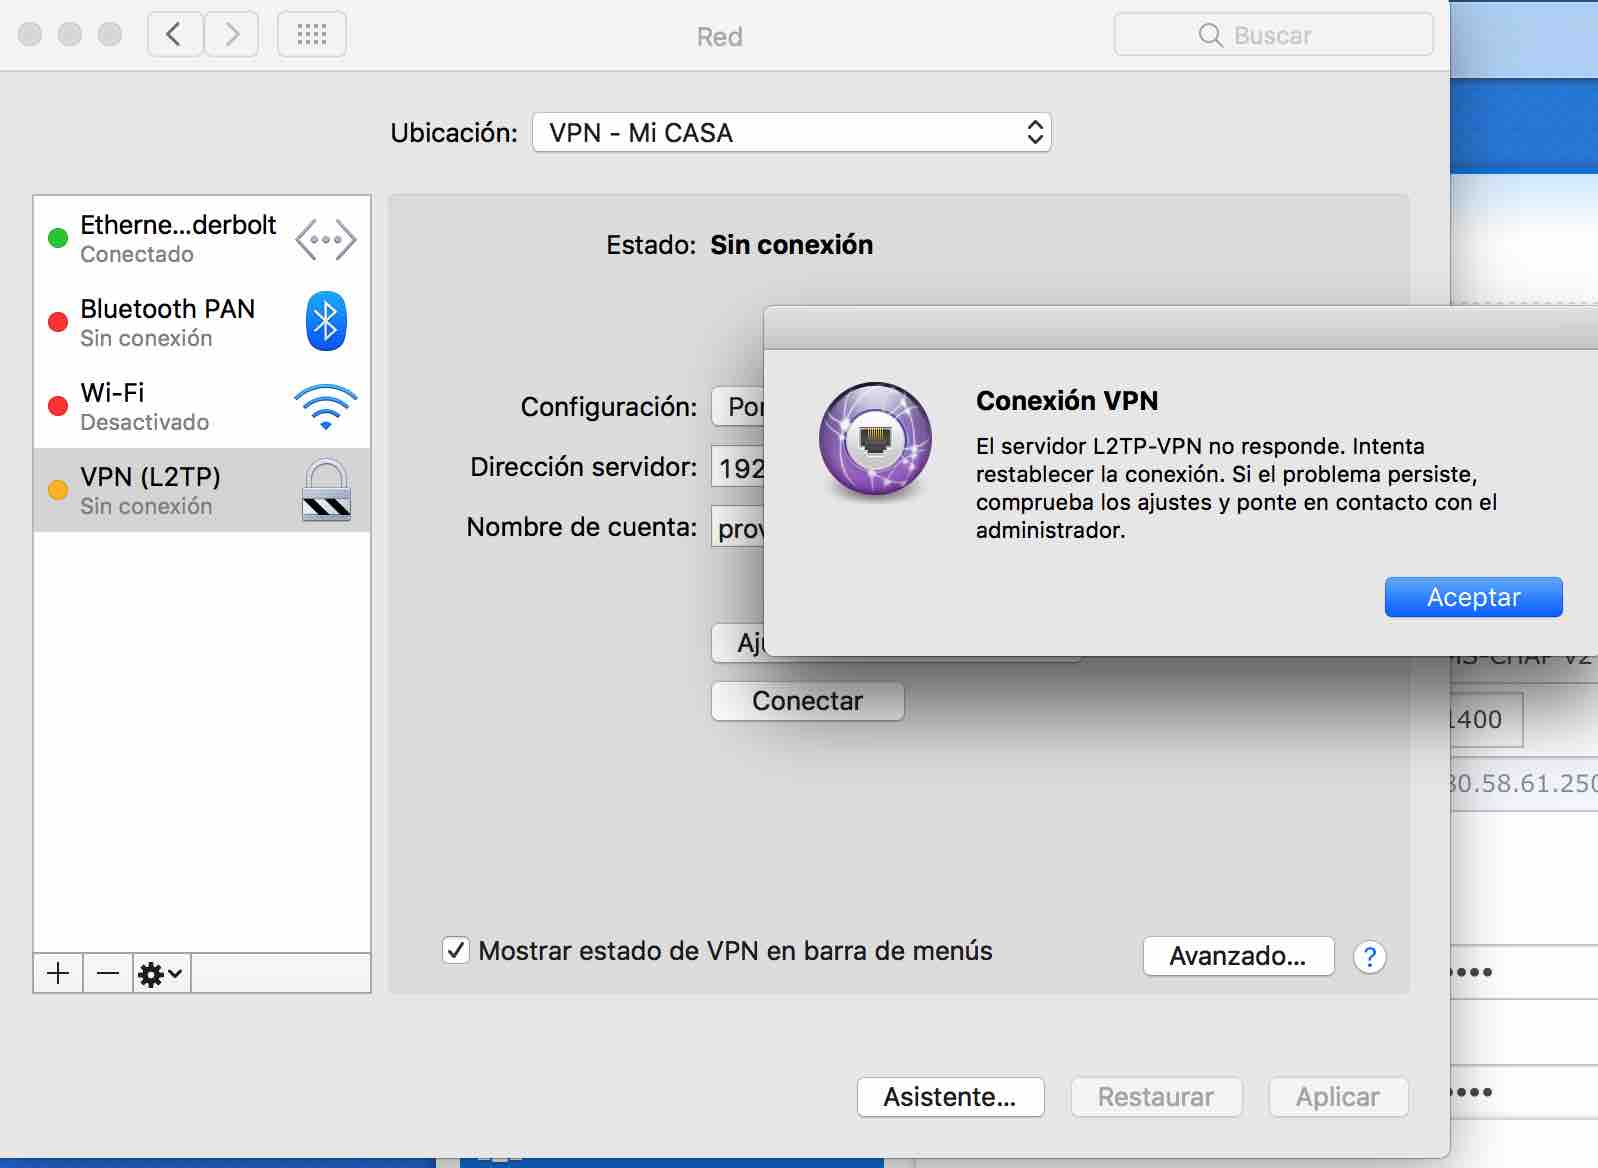Open the help question mark button
Image resolution: width=1598 pixels, height=1168 pixels.
click(1369, 957)
